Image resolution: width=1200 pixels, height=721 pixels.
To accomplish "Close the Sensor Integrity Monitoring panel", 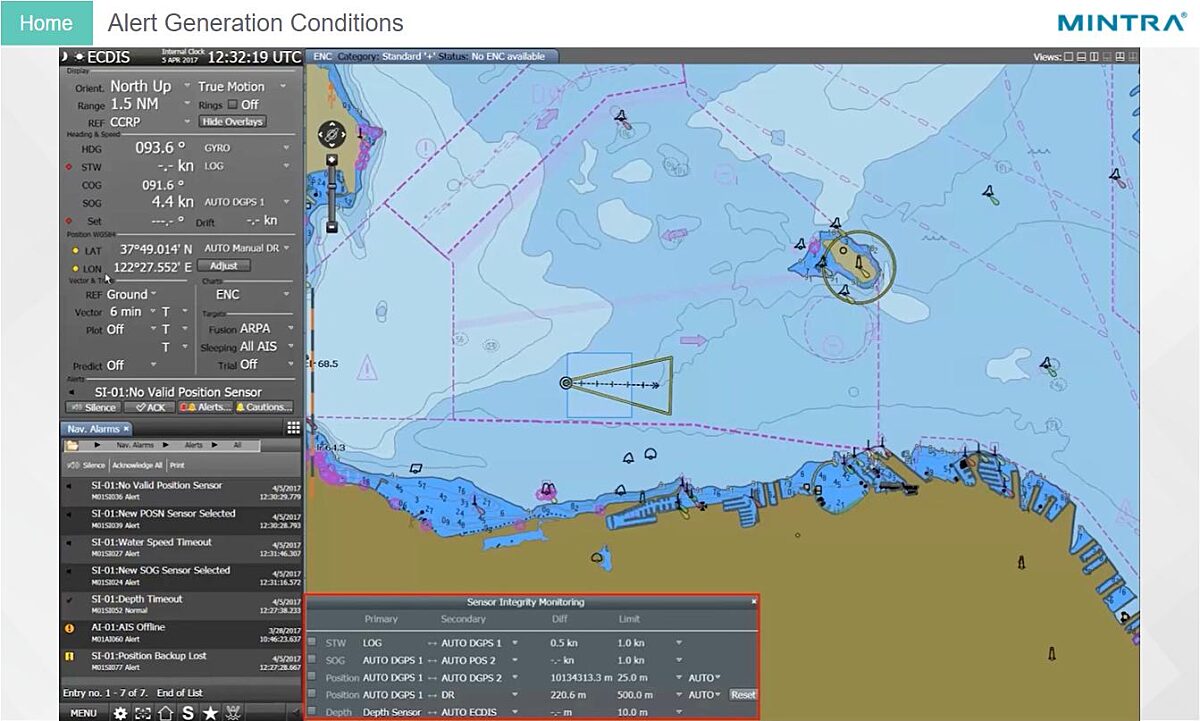I will (754, 602).
